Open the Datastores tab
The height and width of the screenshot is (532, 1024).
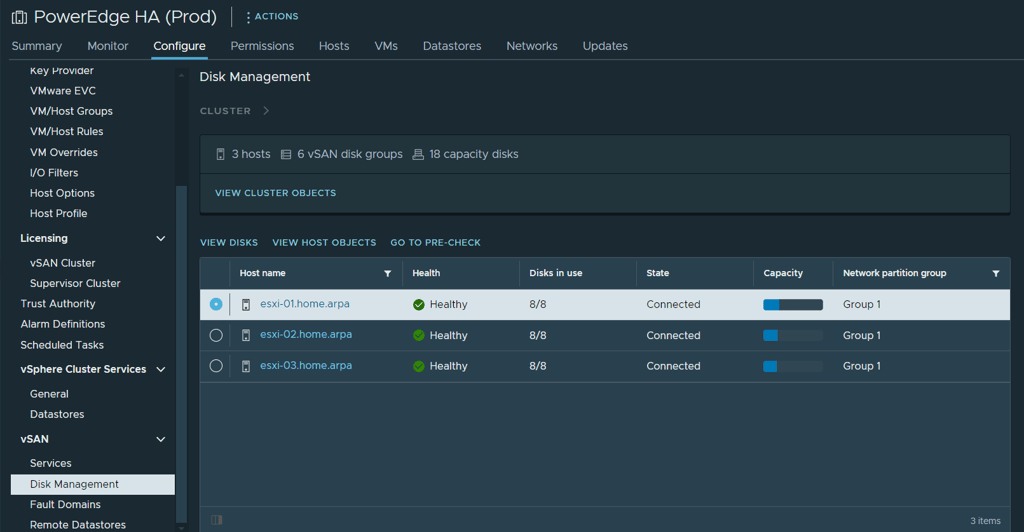coord(452,46)
